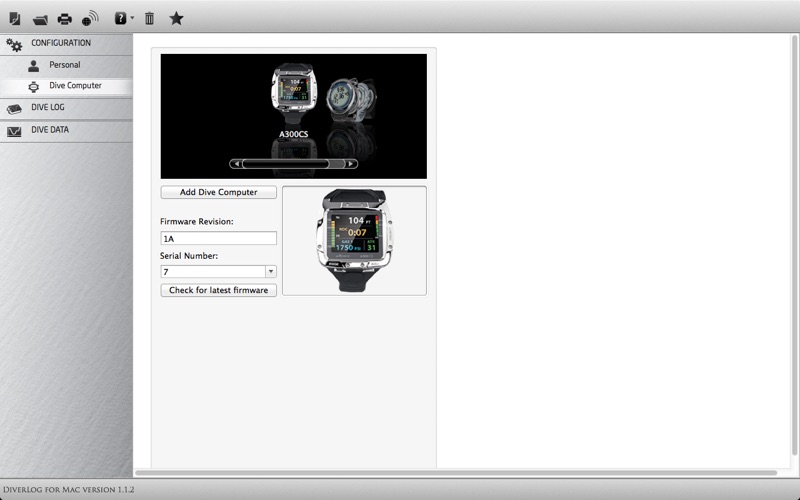Click carousel left arrow
This screenshot has height=500, width=800.
point(236,164)
